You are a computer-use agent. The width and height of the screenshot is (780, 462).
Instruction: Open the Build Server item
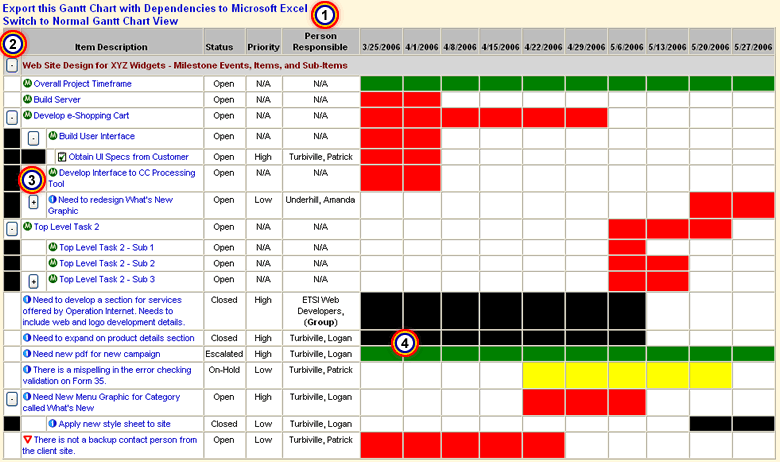coord(57,99)
